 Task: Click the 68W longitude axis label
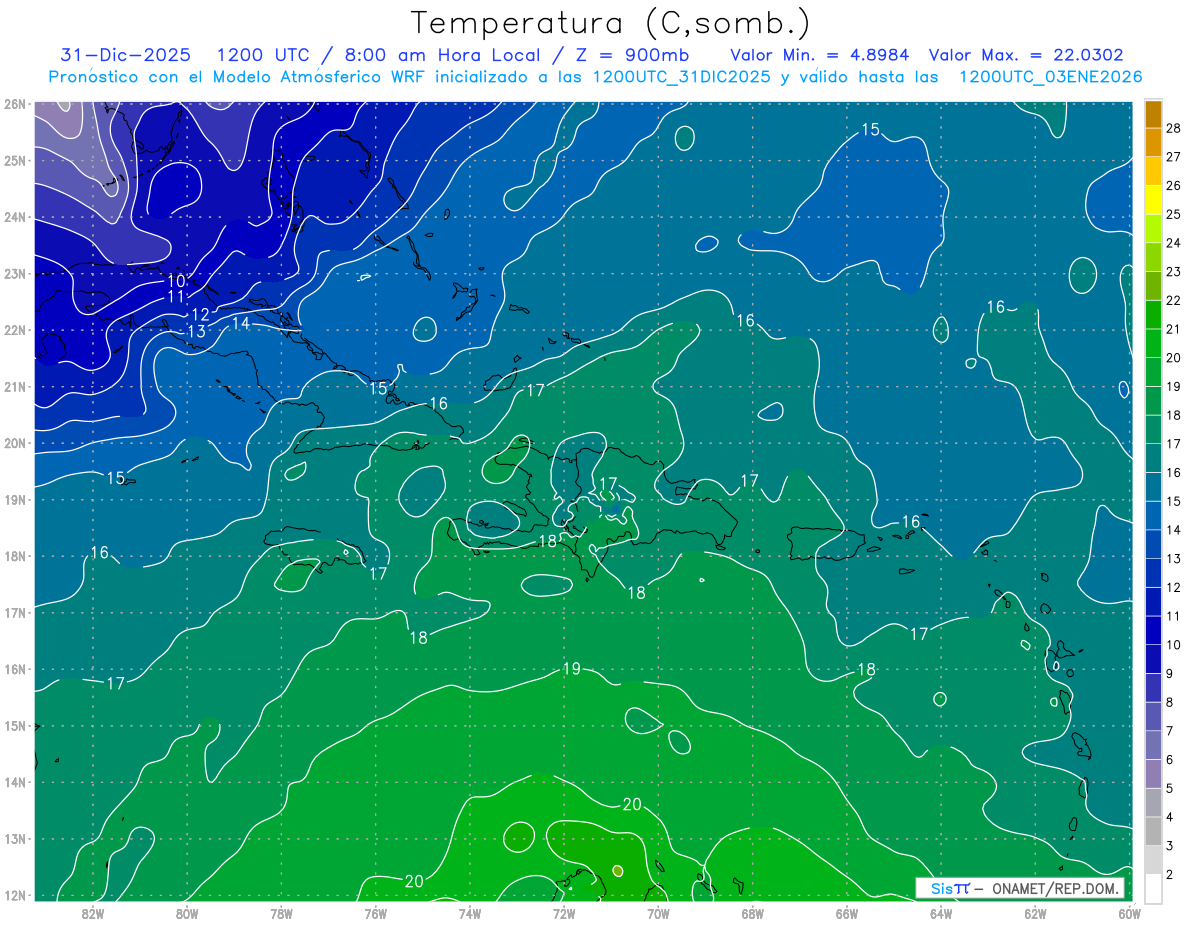pos(753,912)
